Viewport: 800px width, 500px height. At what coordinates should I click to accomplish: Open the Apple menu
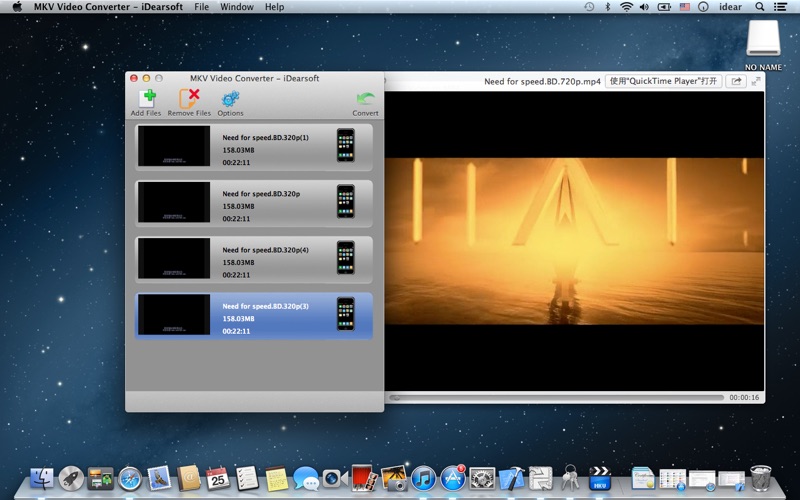tap(17, 7)
